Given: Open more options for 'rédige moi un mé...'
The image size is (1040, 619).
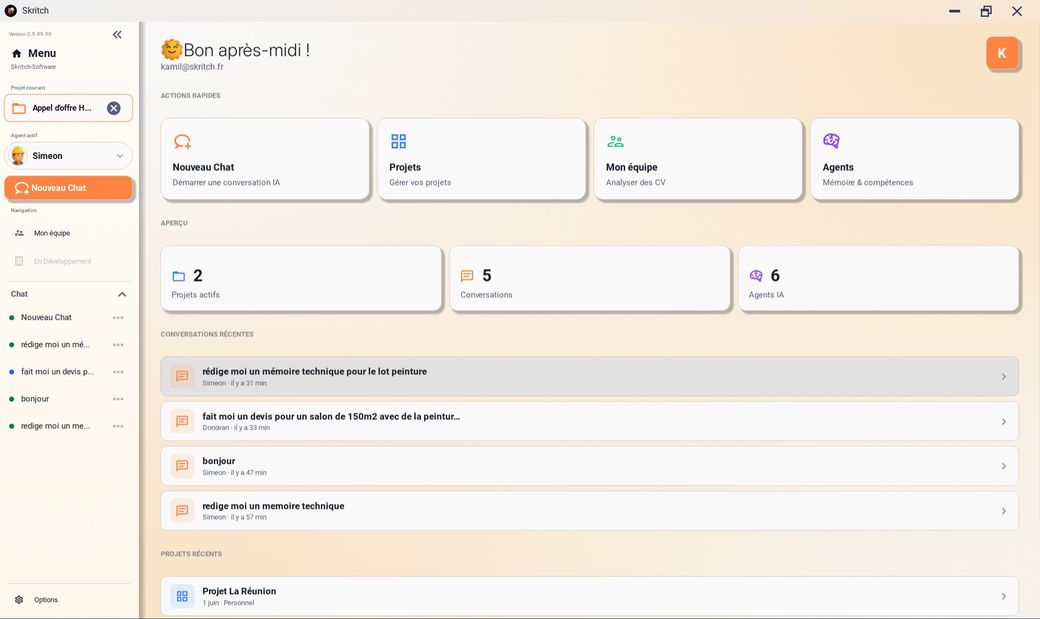Looking at the screenshot, I should click(118, 345).
